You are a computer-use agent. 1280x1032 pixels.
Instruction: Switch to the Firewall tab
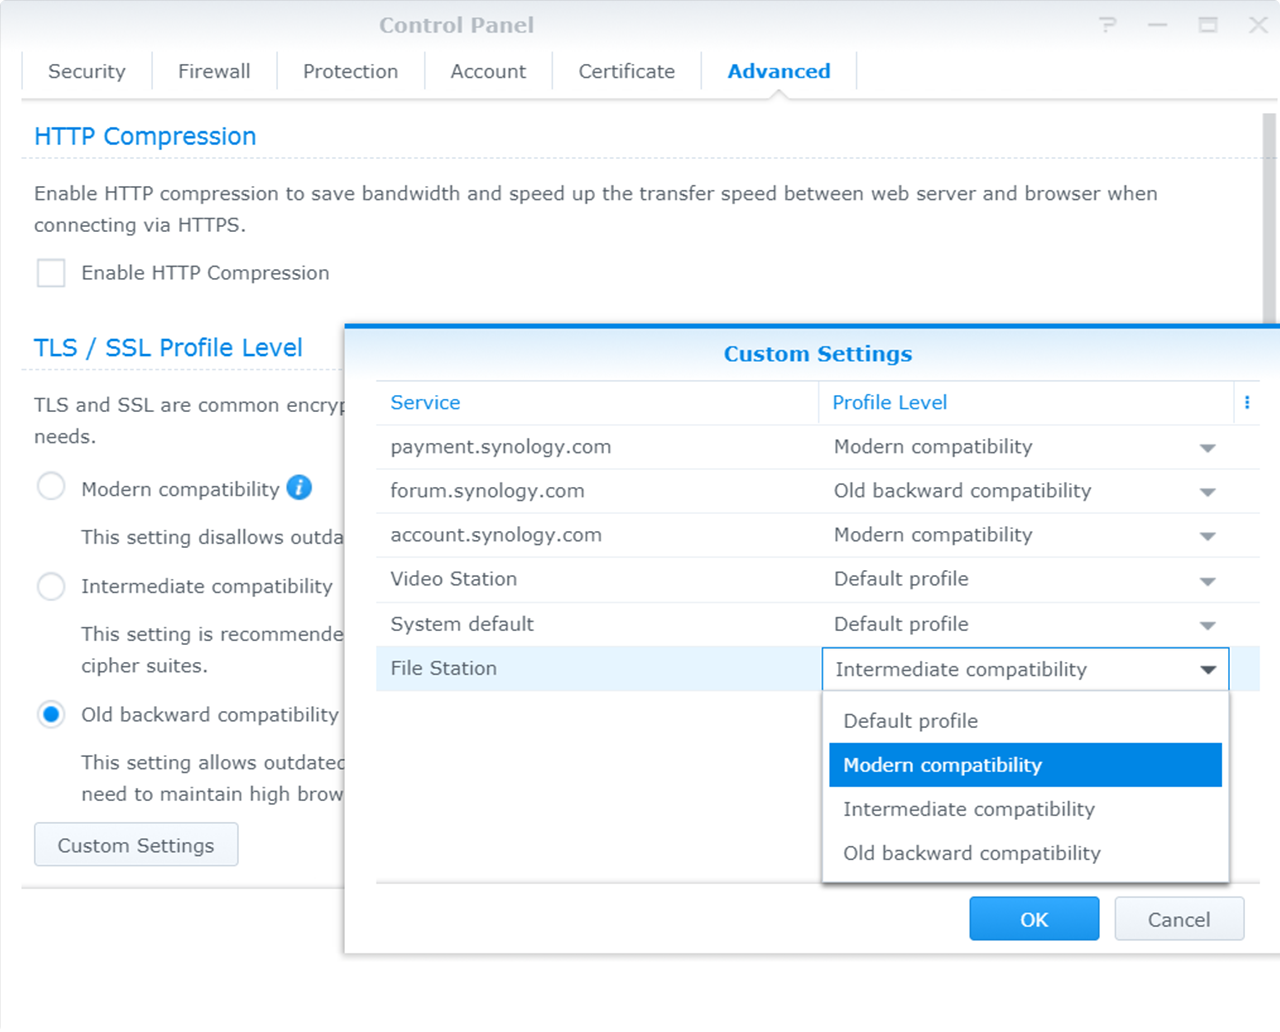[x=213, y=71]
